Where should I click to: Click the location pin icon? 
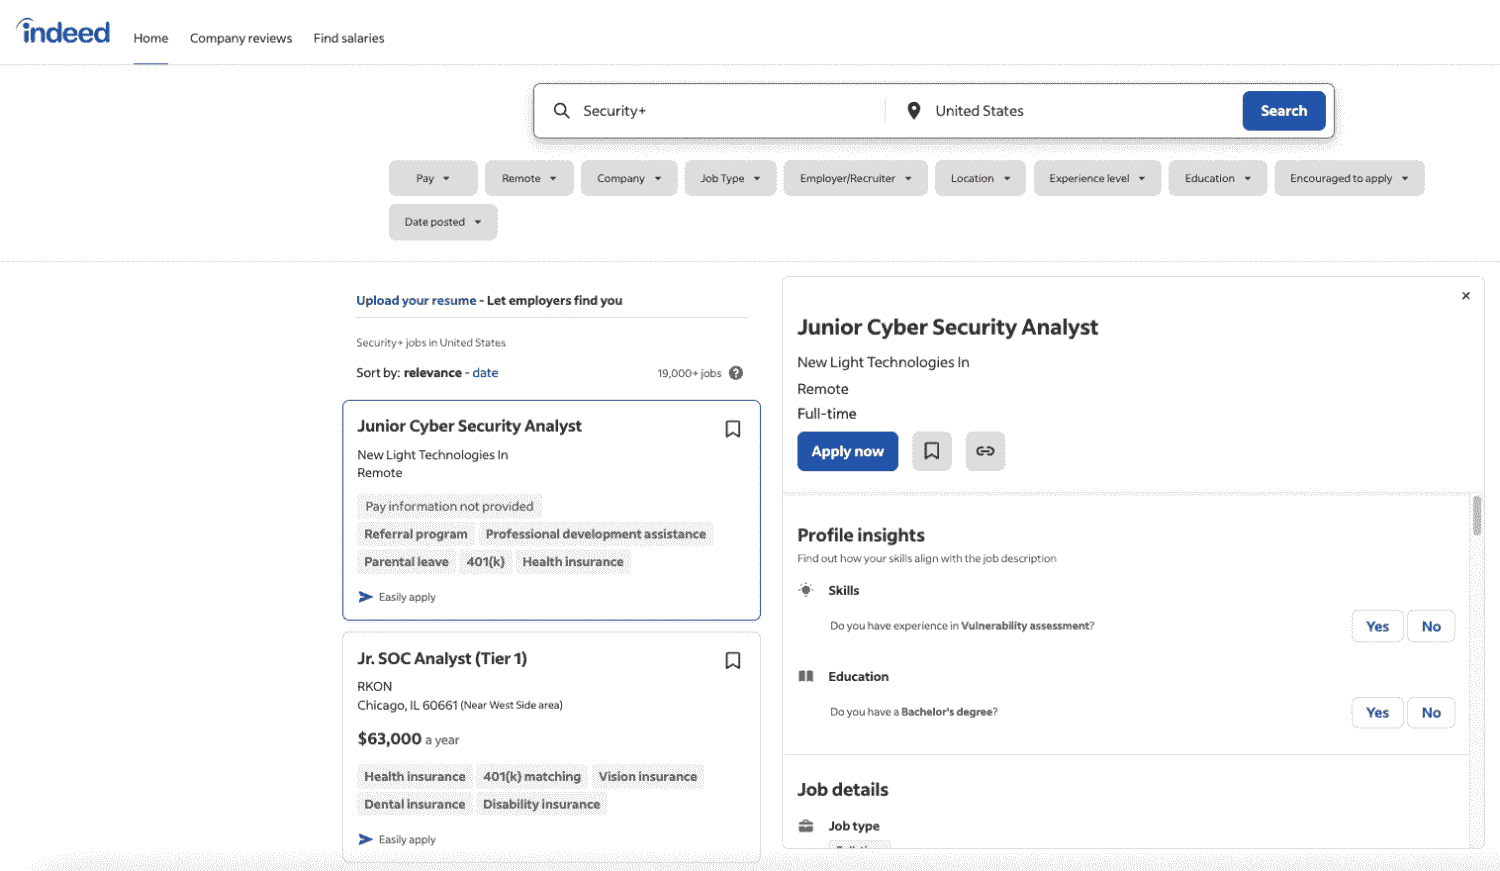point(913,110)
